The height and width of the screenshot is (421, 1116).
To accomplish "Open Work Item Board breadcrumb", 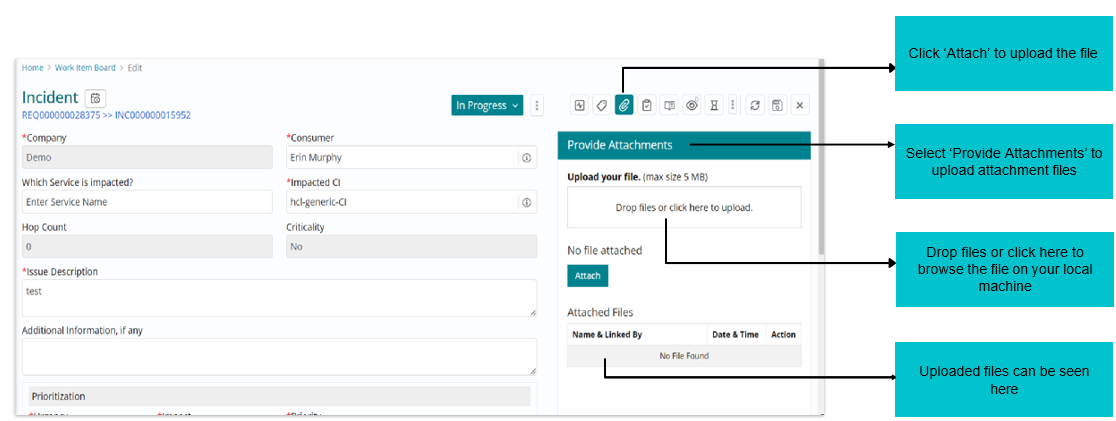I will pos(84,68).
